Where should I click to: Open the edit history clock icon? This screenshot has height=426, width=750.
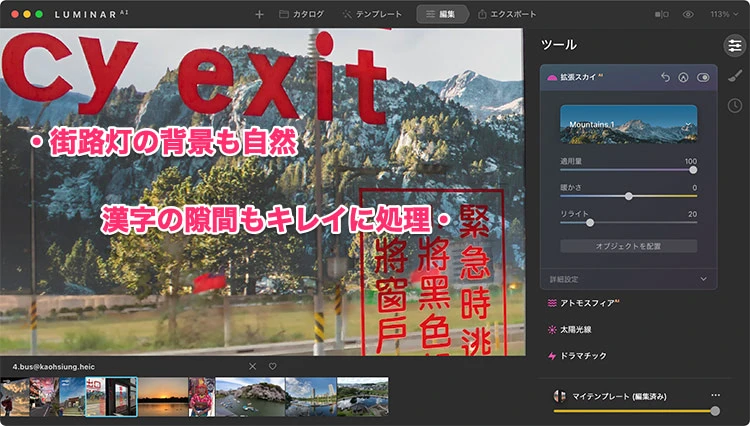tap(733, 105)
